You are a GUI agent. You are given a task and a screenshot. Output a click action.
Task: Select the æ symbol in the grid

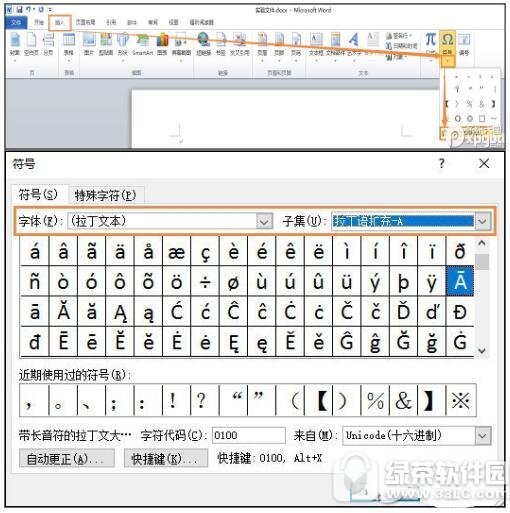177,251
